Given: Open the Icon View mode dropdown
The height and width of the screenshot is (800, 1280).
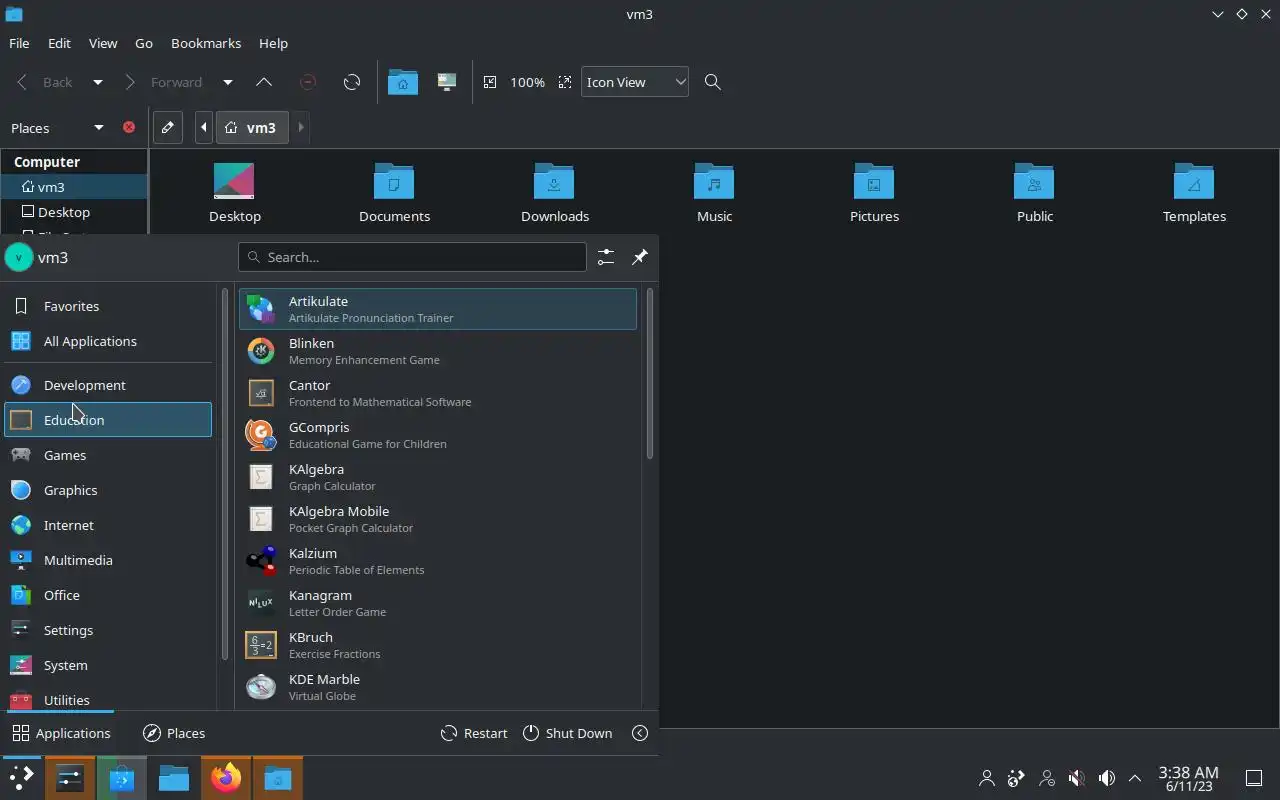Looking at the screenshot, I should [x=635, y=82].
